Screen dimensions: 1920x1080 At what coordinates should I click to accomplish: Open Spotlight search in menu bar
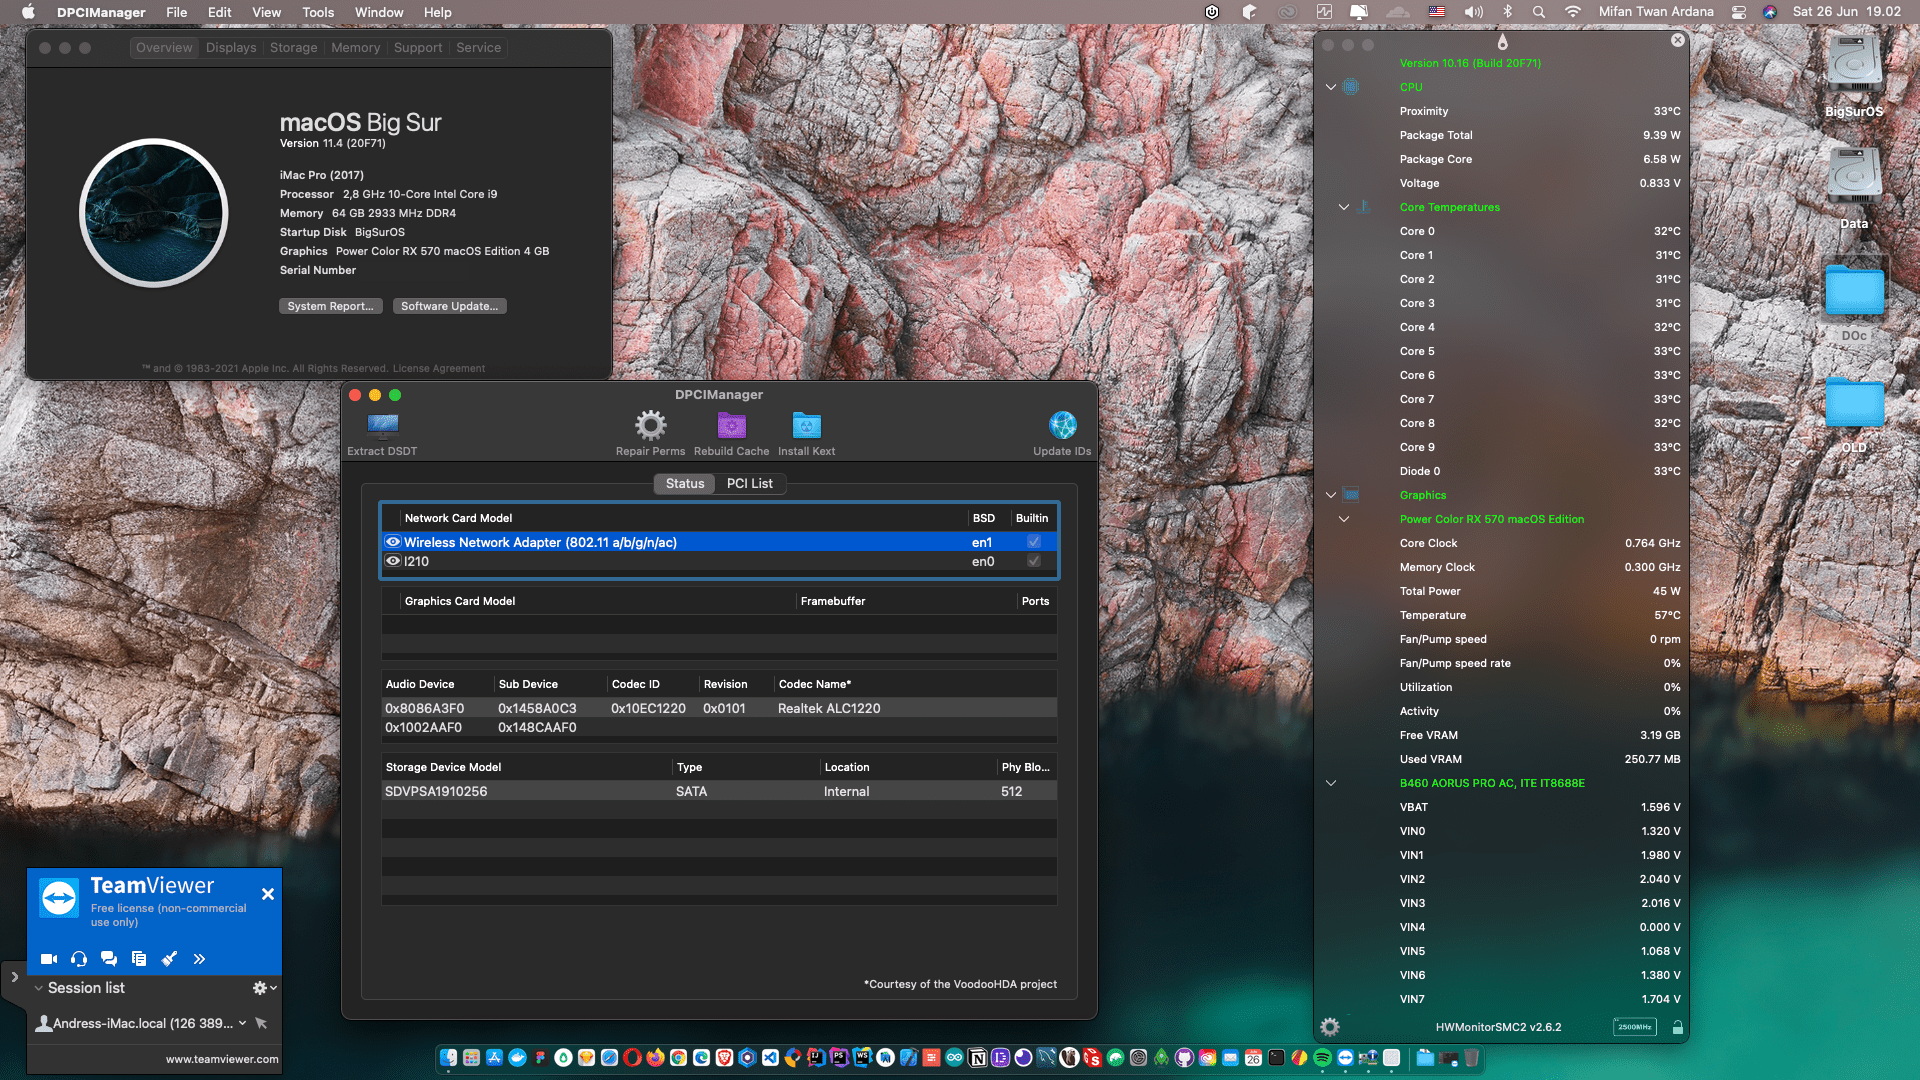[1539, 12]
